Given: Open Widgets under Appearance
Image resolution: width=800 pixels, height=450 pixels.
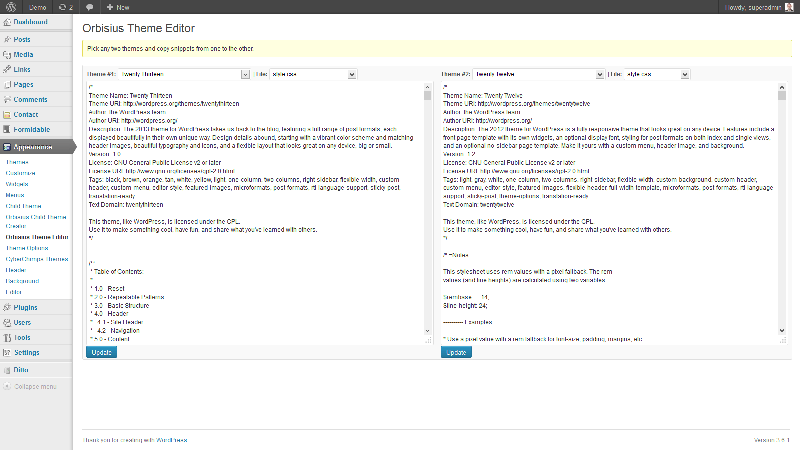Looking at the screenshot, I should pyautogui.click(x=17, y=184).
